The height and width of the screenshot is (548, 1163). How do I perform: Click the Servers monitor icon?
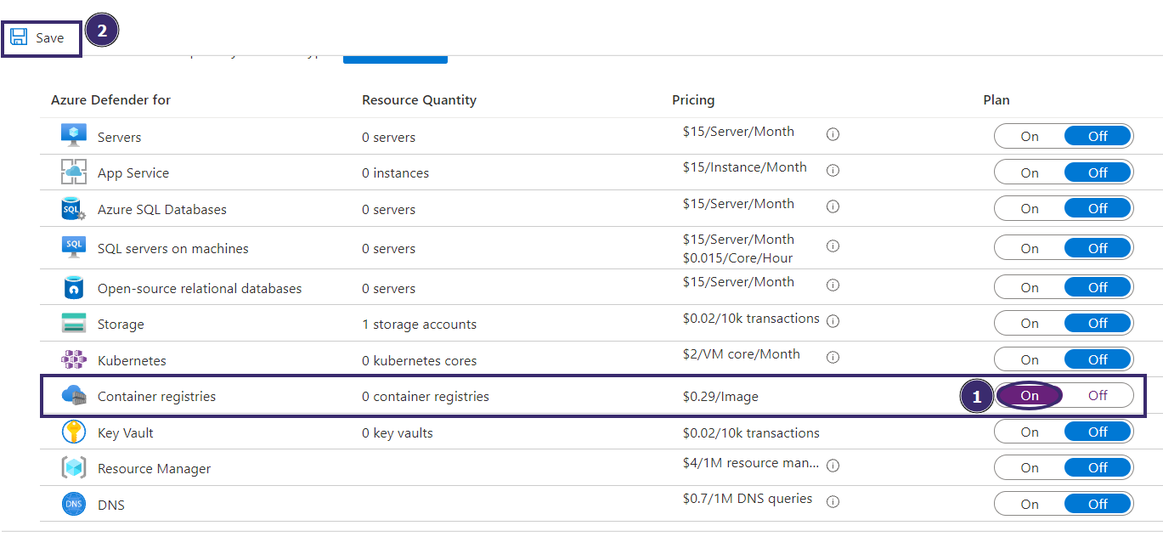tap(74, 136)
